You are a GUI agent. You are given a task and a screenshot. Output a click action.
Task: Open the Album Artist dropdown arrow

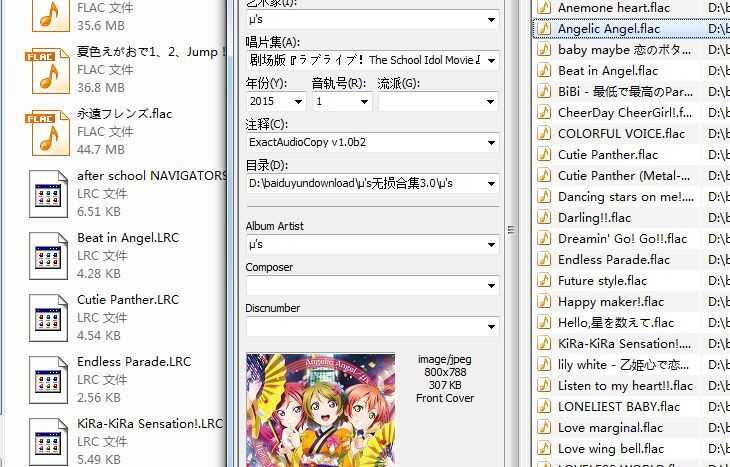tap(491, 244)
